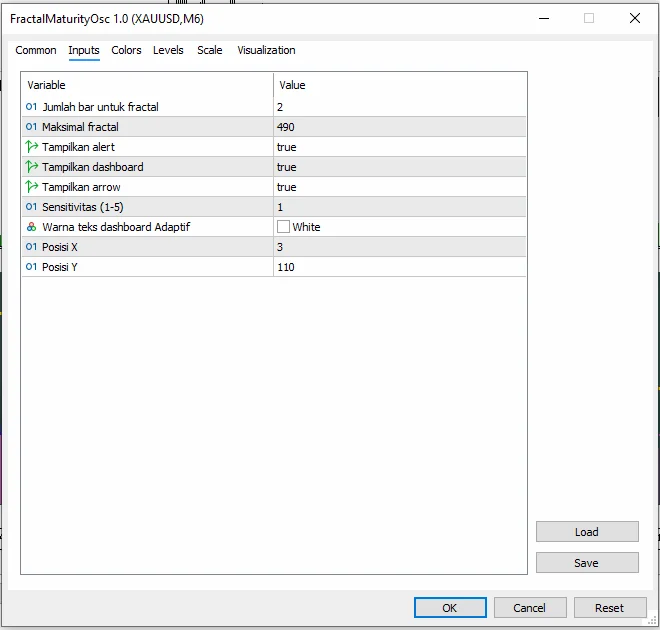The height and width of the screenshot is (630, 660).
Task: Select Sensitivitas value 1
Action: pyautogui.click(x=280, y=207)
